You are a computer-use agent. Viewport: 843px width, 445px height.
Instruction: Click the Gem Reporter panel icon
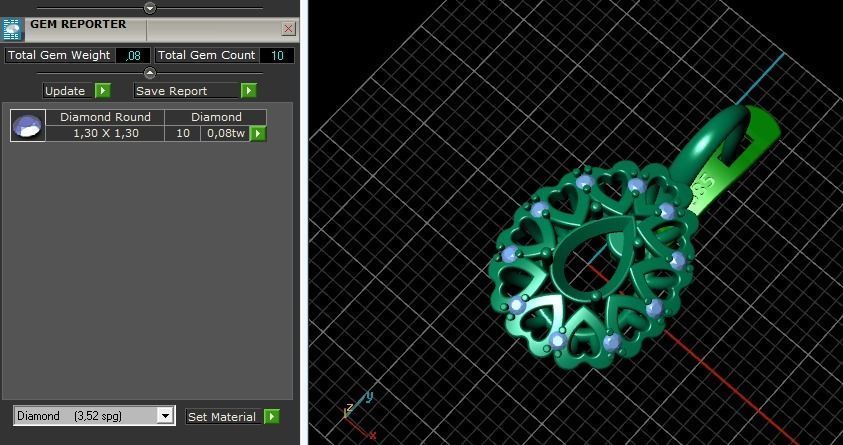tap(12, 29)
